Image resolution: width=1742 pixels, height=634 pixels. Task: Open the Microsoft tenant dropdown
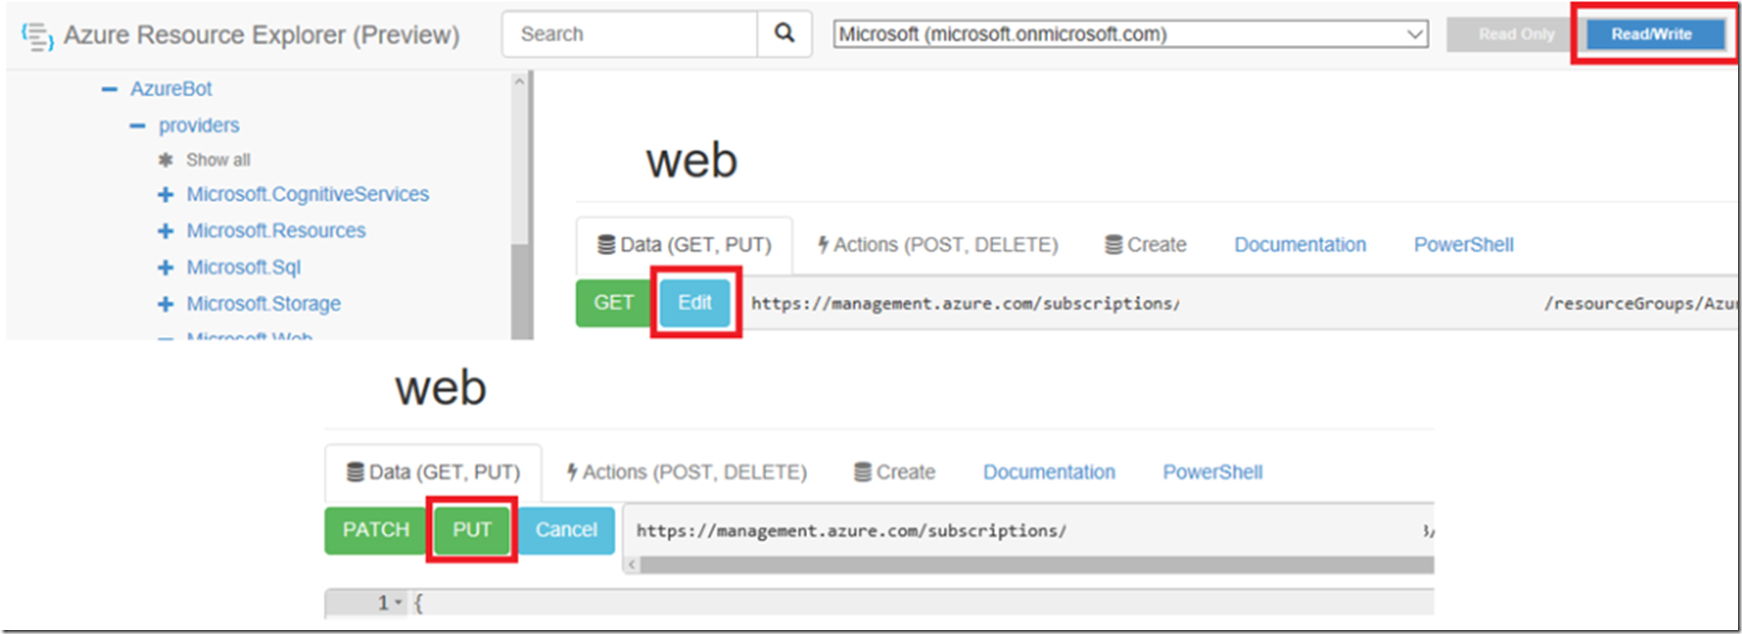[x=1131, y=34]
